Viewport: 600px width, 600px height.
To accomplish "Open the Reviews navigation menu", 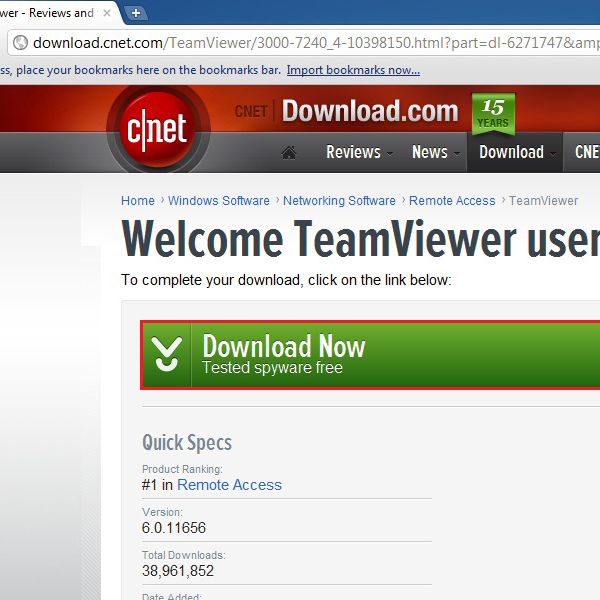I will pyautogui.click(x=353, y=152).
